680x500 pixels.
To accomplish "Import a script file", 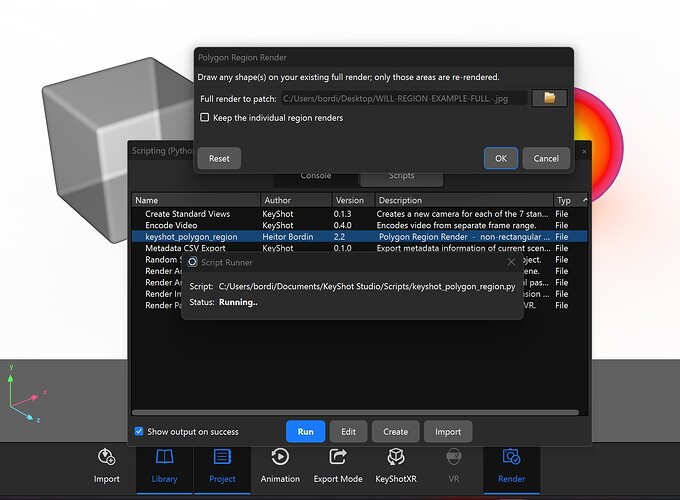I will (x=448, y=431).
